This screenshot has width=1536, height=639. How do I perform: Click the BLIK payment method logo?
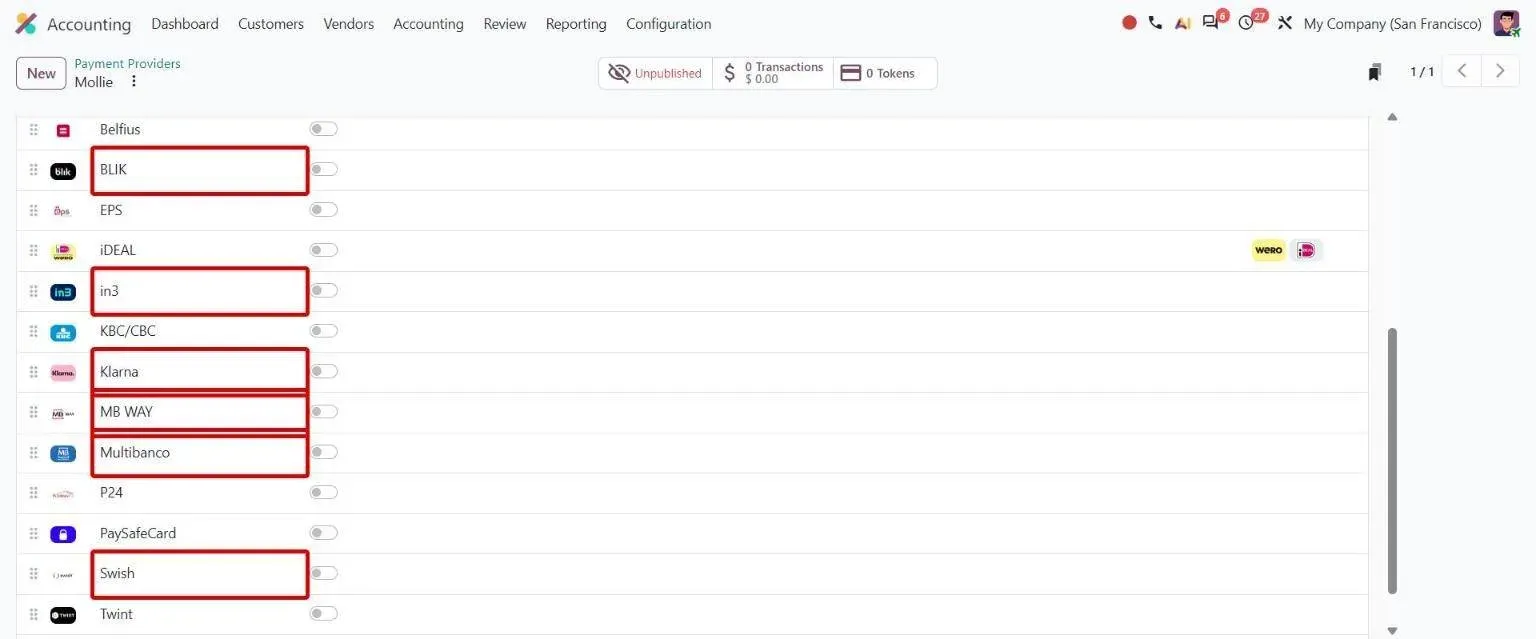(x=63, y=171)
